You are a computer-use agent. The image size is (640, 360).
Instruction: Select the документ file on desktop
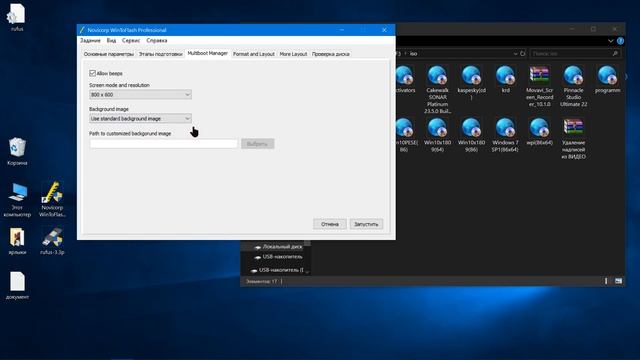pyautogui.click(x=17, y=286)
